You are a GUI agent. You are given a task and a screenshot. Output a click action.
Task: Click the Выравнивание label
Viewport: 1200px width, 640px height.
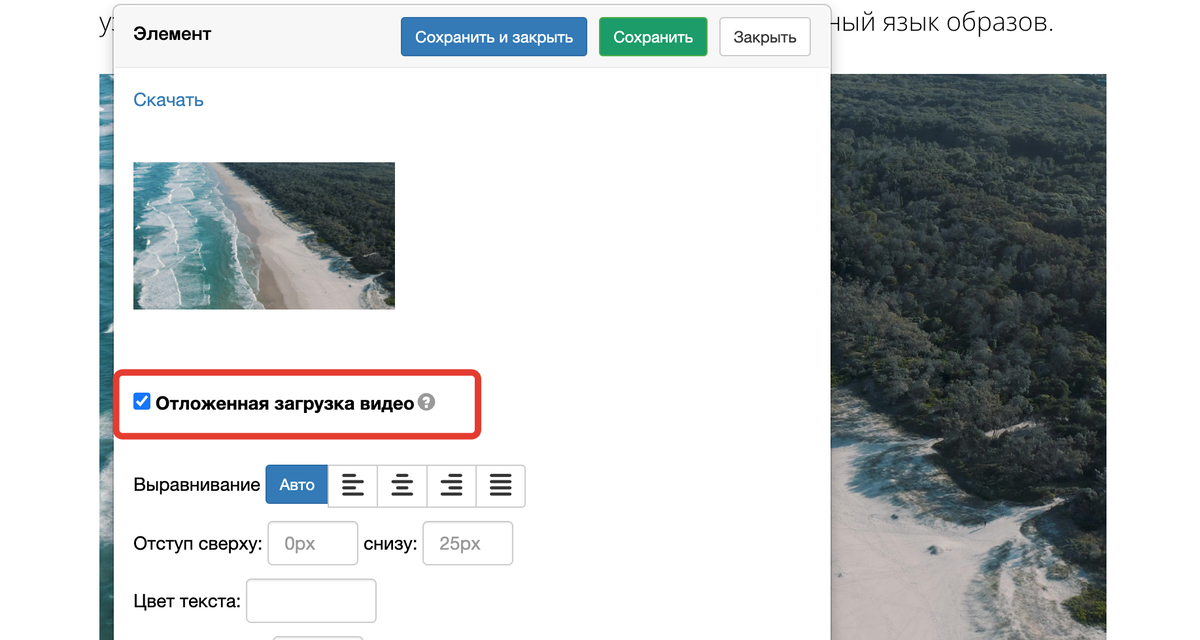click(196, 486)
